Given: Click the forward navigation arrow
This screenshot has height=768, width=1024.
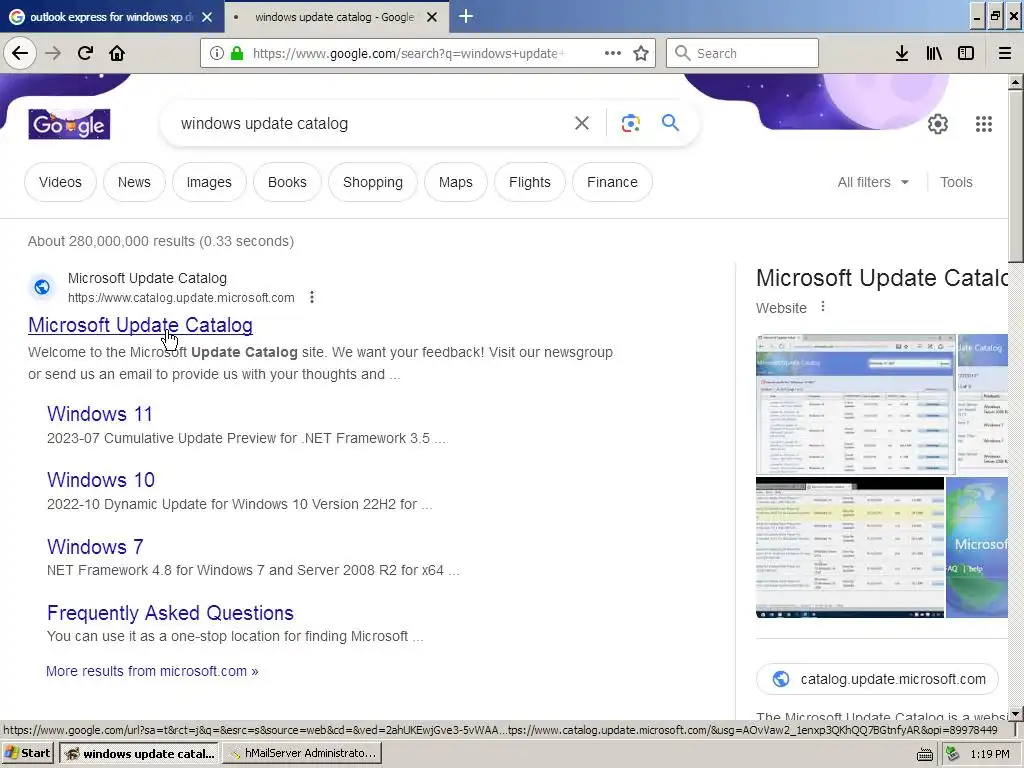Looking at the screenshot, I should (x=53, y=53).
